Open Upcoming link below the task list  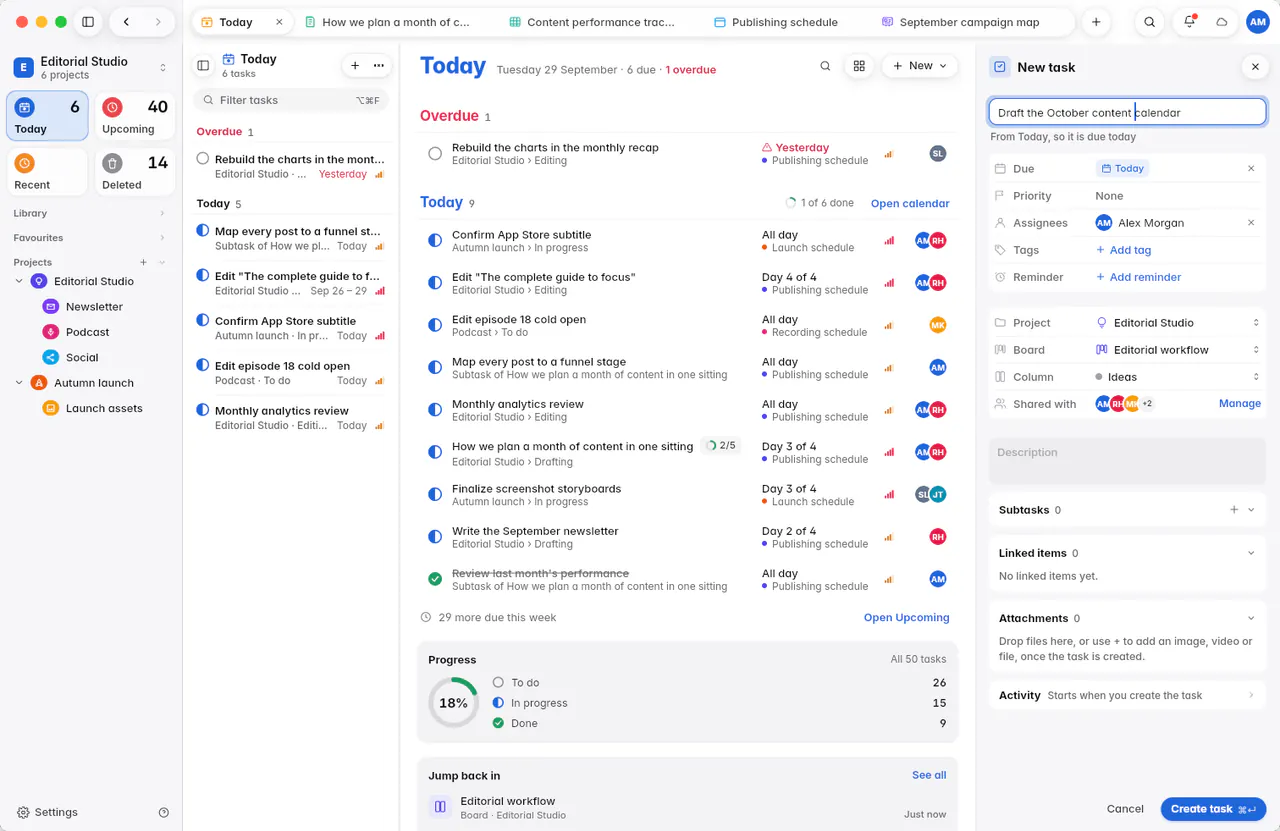906,618
